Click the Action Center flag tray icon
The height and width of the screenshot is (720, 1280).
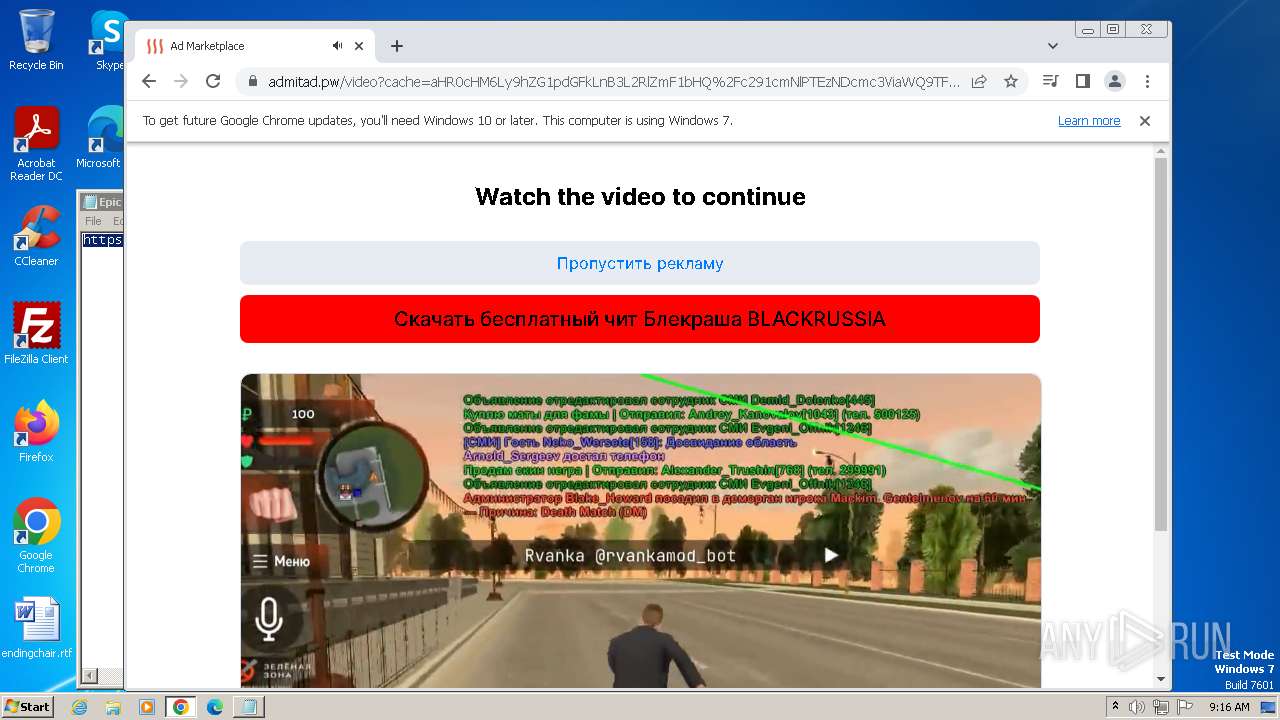point(1184,707)
